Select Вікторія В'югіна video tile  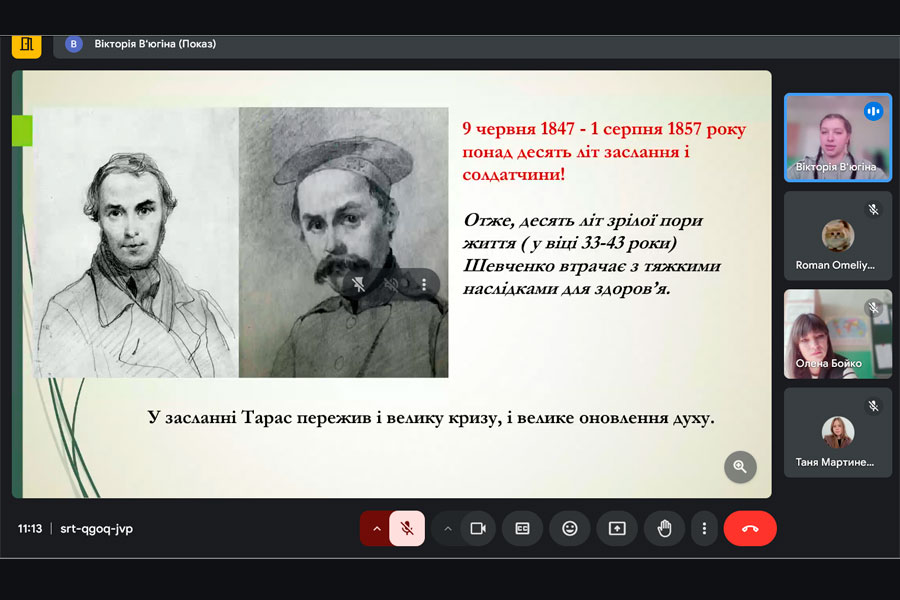pos(838,138)
